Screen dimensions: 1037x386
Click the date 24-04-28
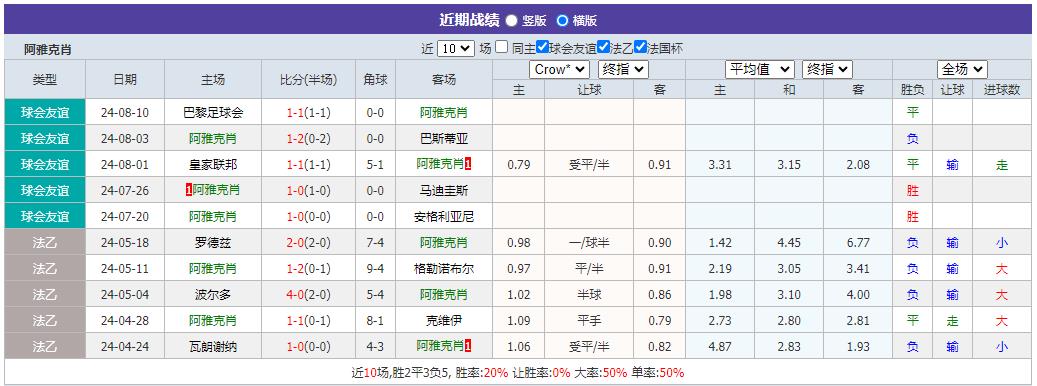pyautogui.click(x=125, y=321)
